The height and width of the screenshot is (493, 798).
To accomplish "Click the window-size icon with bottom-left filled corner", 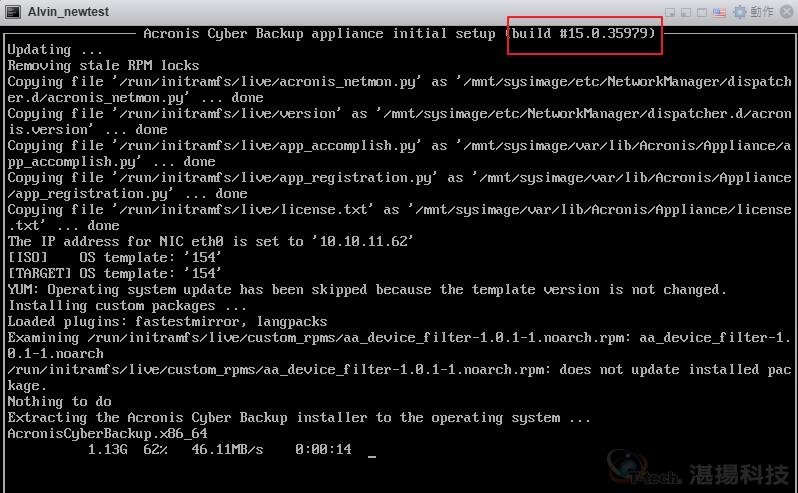I will click(686, 12).
